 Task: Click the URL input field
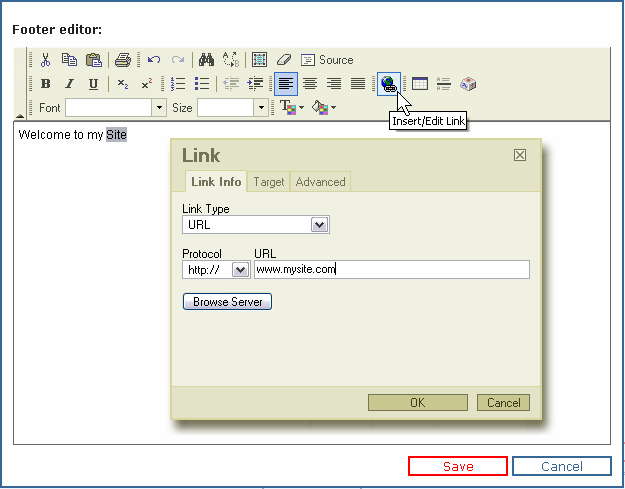coord(392,270)
